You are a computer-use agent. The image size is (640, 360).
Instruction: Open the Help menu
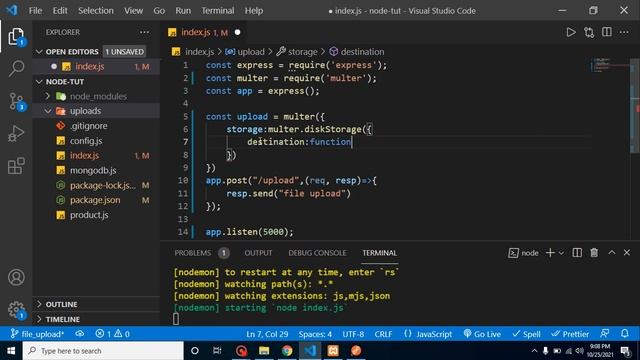point(253,11)
